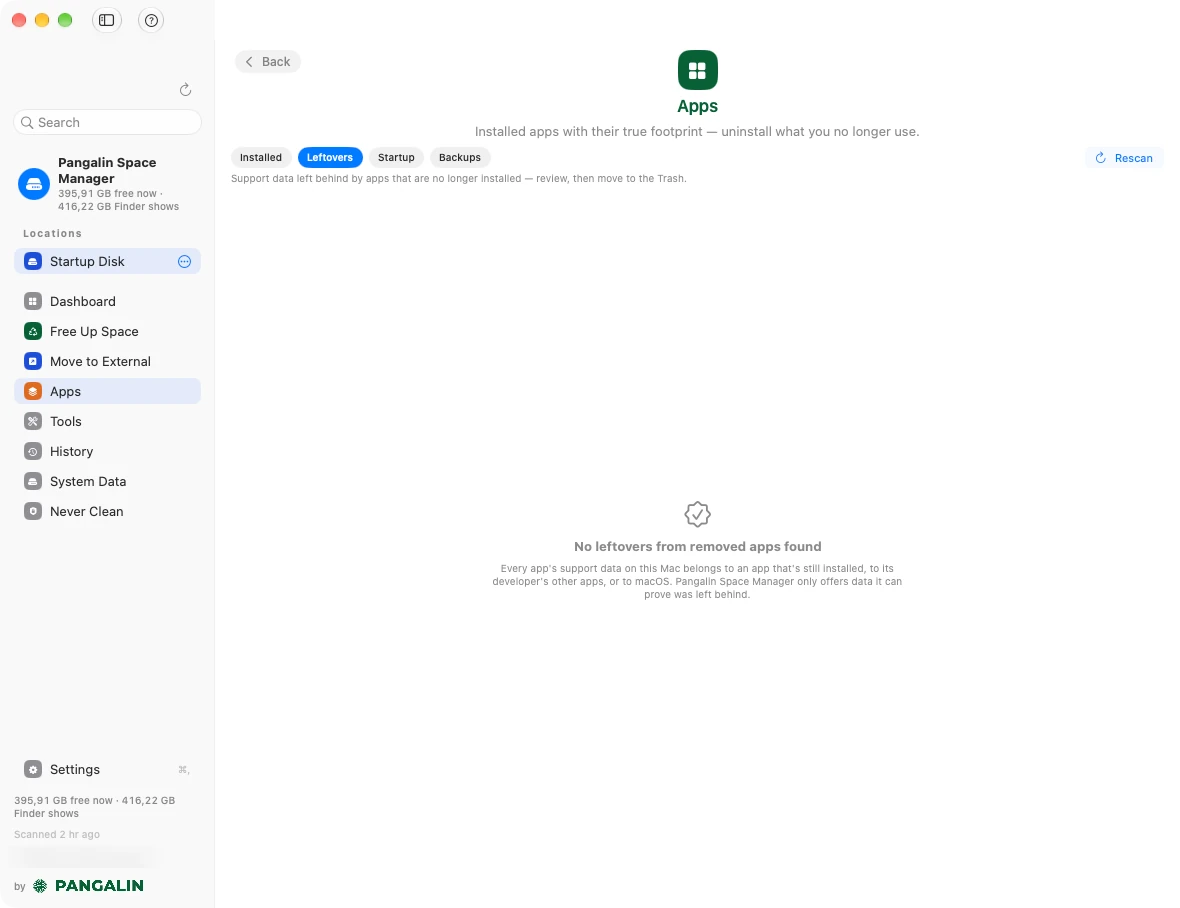Click the Never Clean sidebar icon
This screenshot has height=908, width=1180.
(33, 512)
